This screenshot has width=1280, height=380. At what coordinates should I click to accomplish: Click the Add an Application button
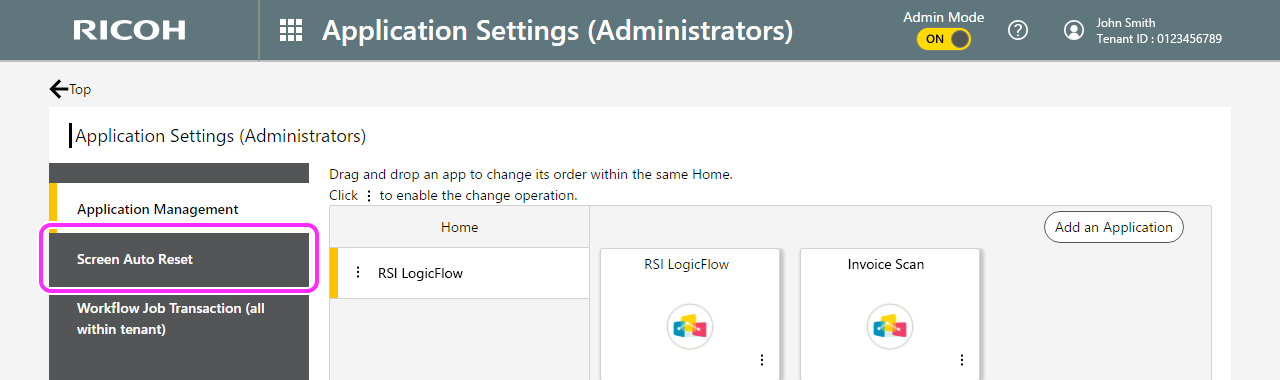pyautogui.click(x=1114, y=227)
